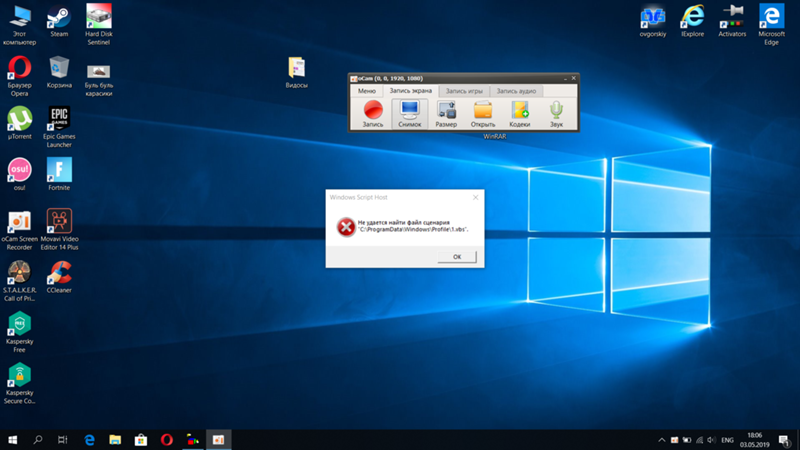This screenshot has height=450, width=800.
Task: Select the IExplore desktop icon
Action: 692,20
